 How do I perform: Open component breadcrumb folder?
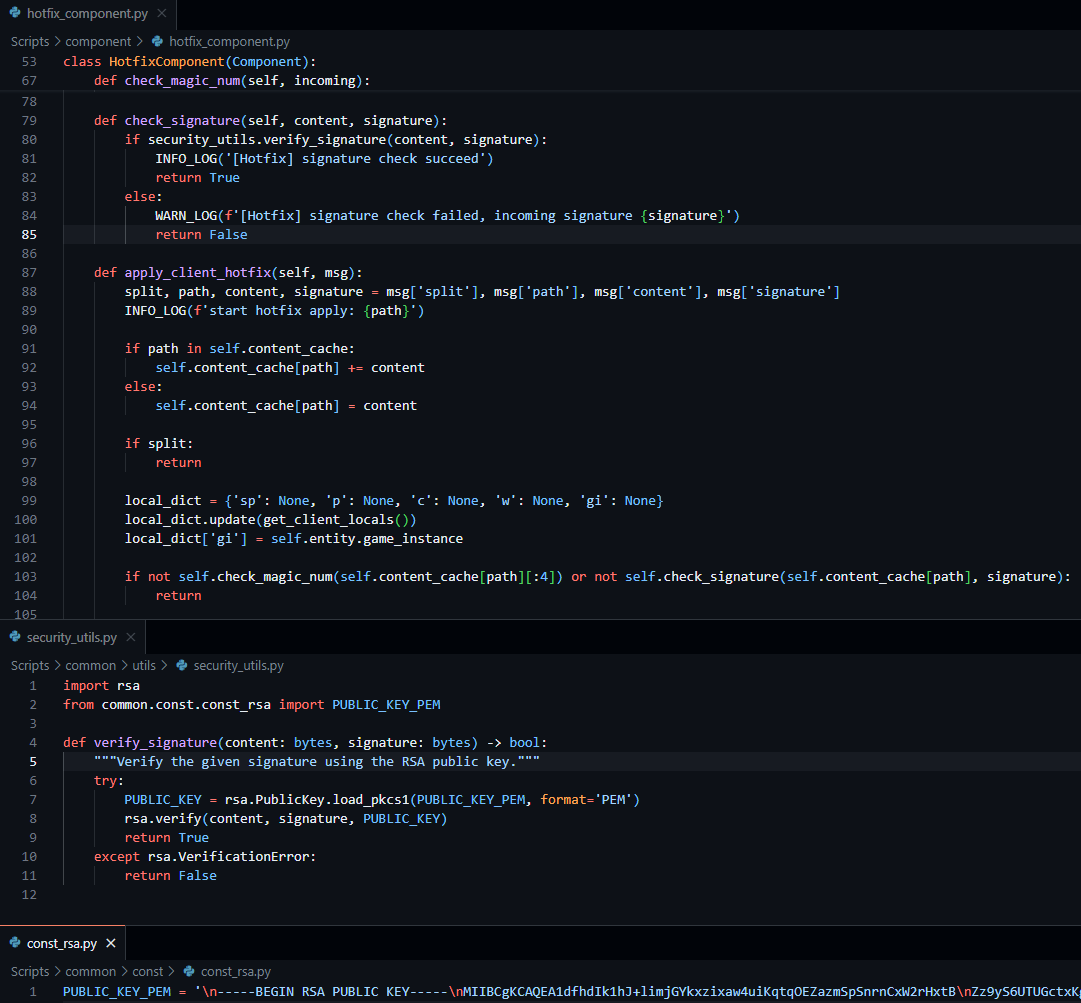pyautogui.click(x=98, y=41)
